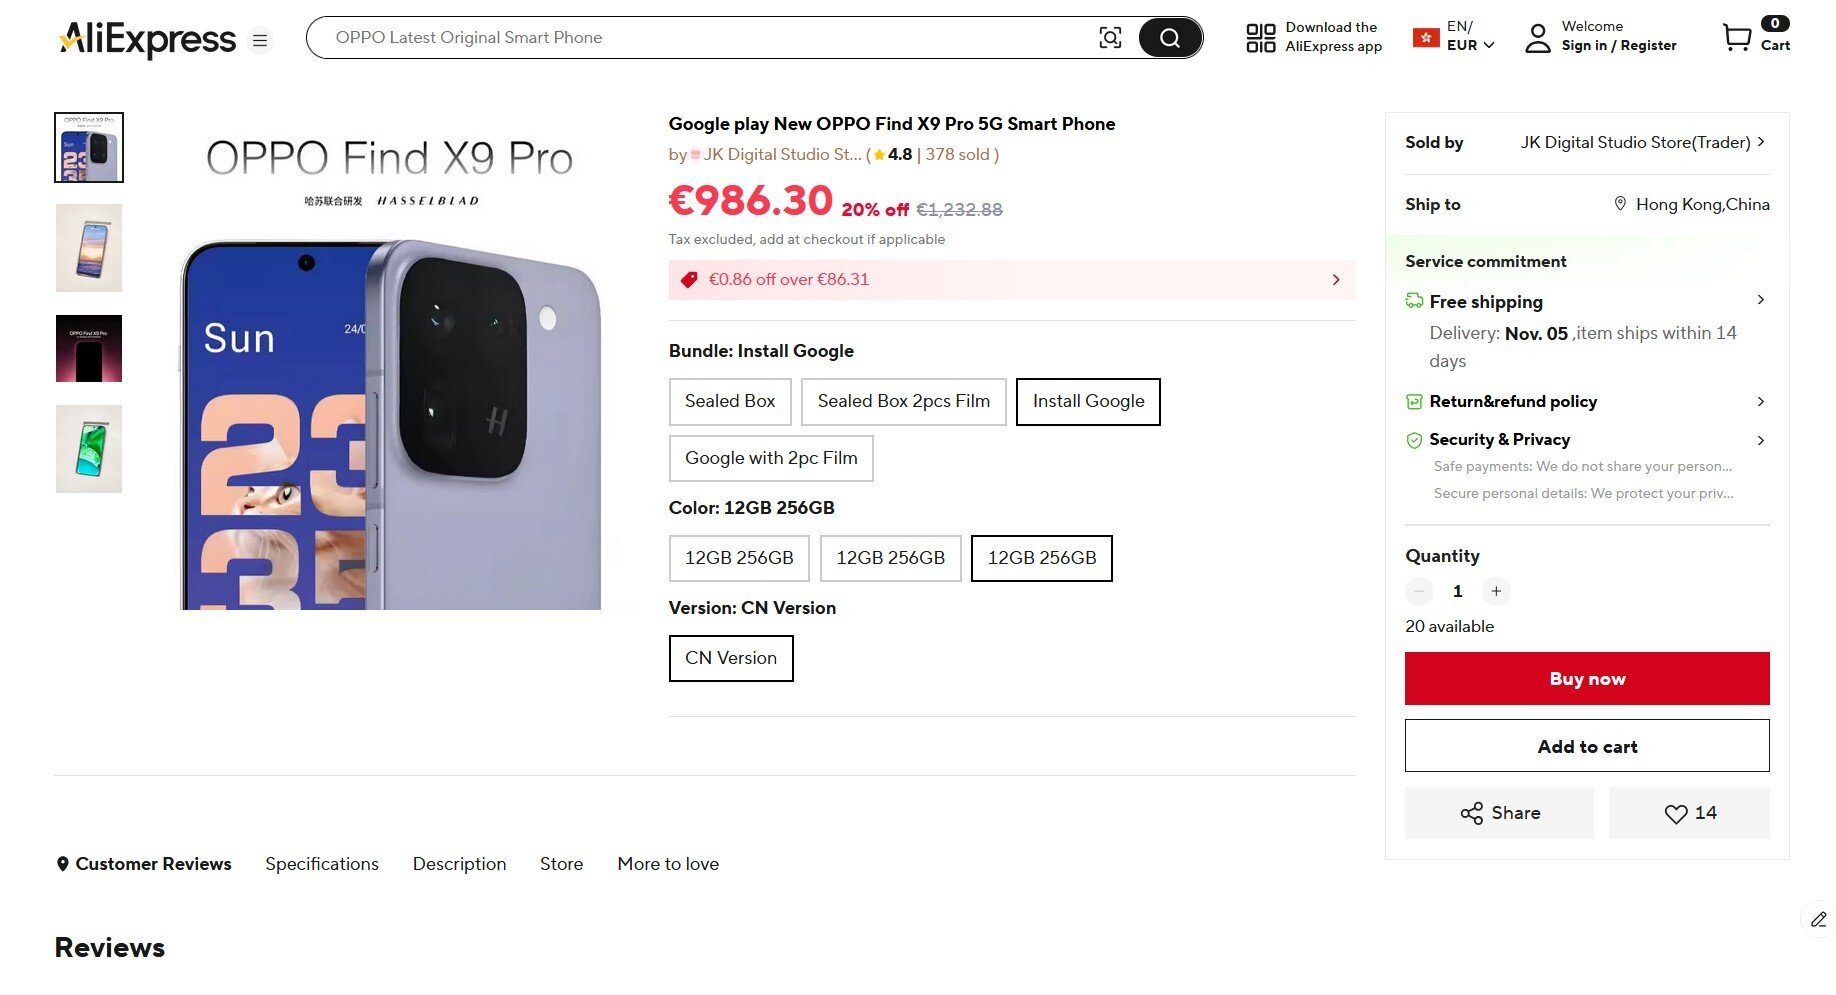Click the QR code app download icon
Image resolution: width=1836 pixels, height=995 pixels.
tap(1260, 38)
